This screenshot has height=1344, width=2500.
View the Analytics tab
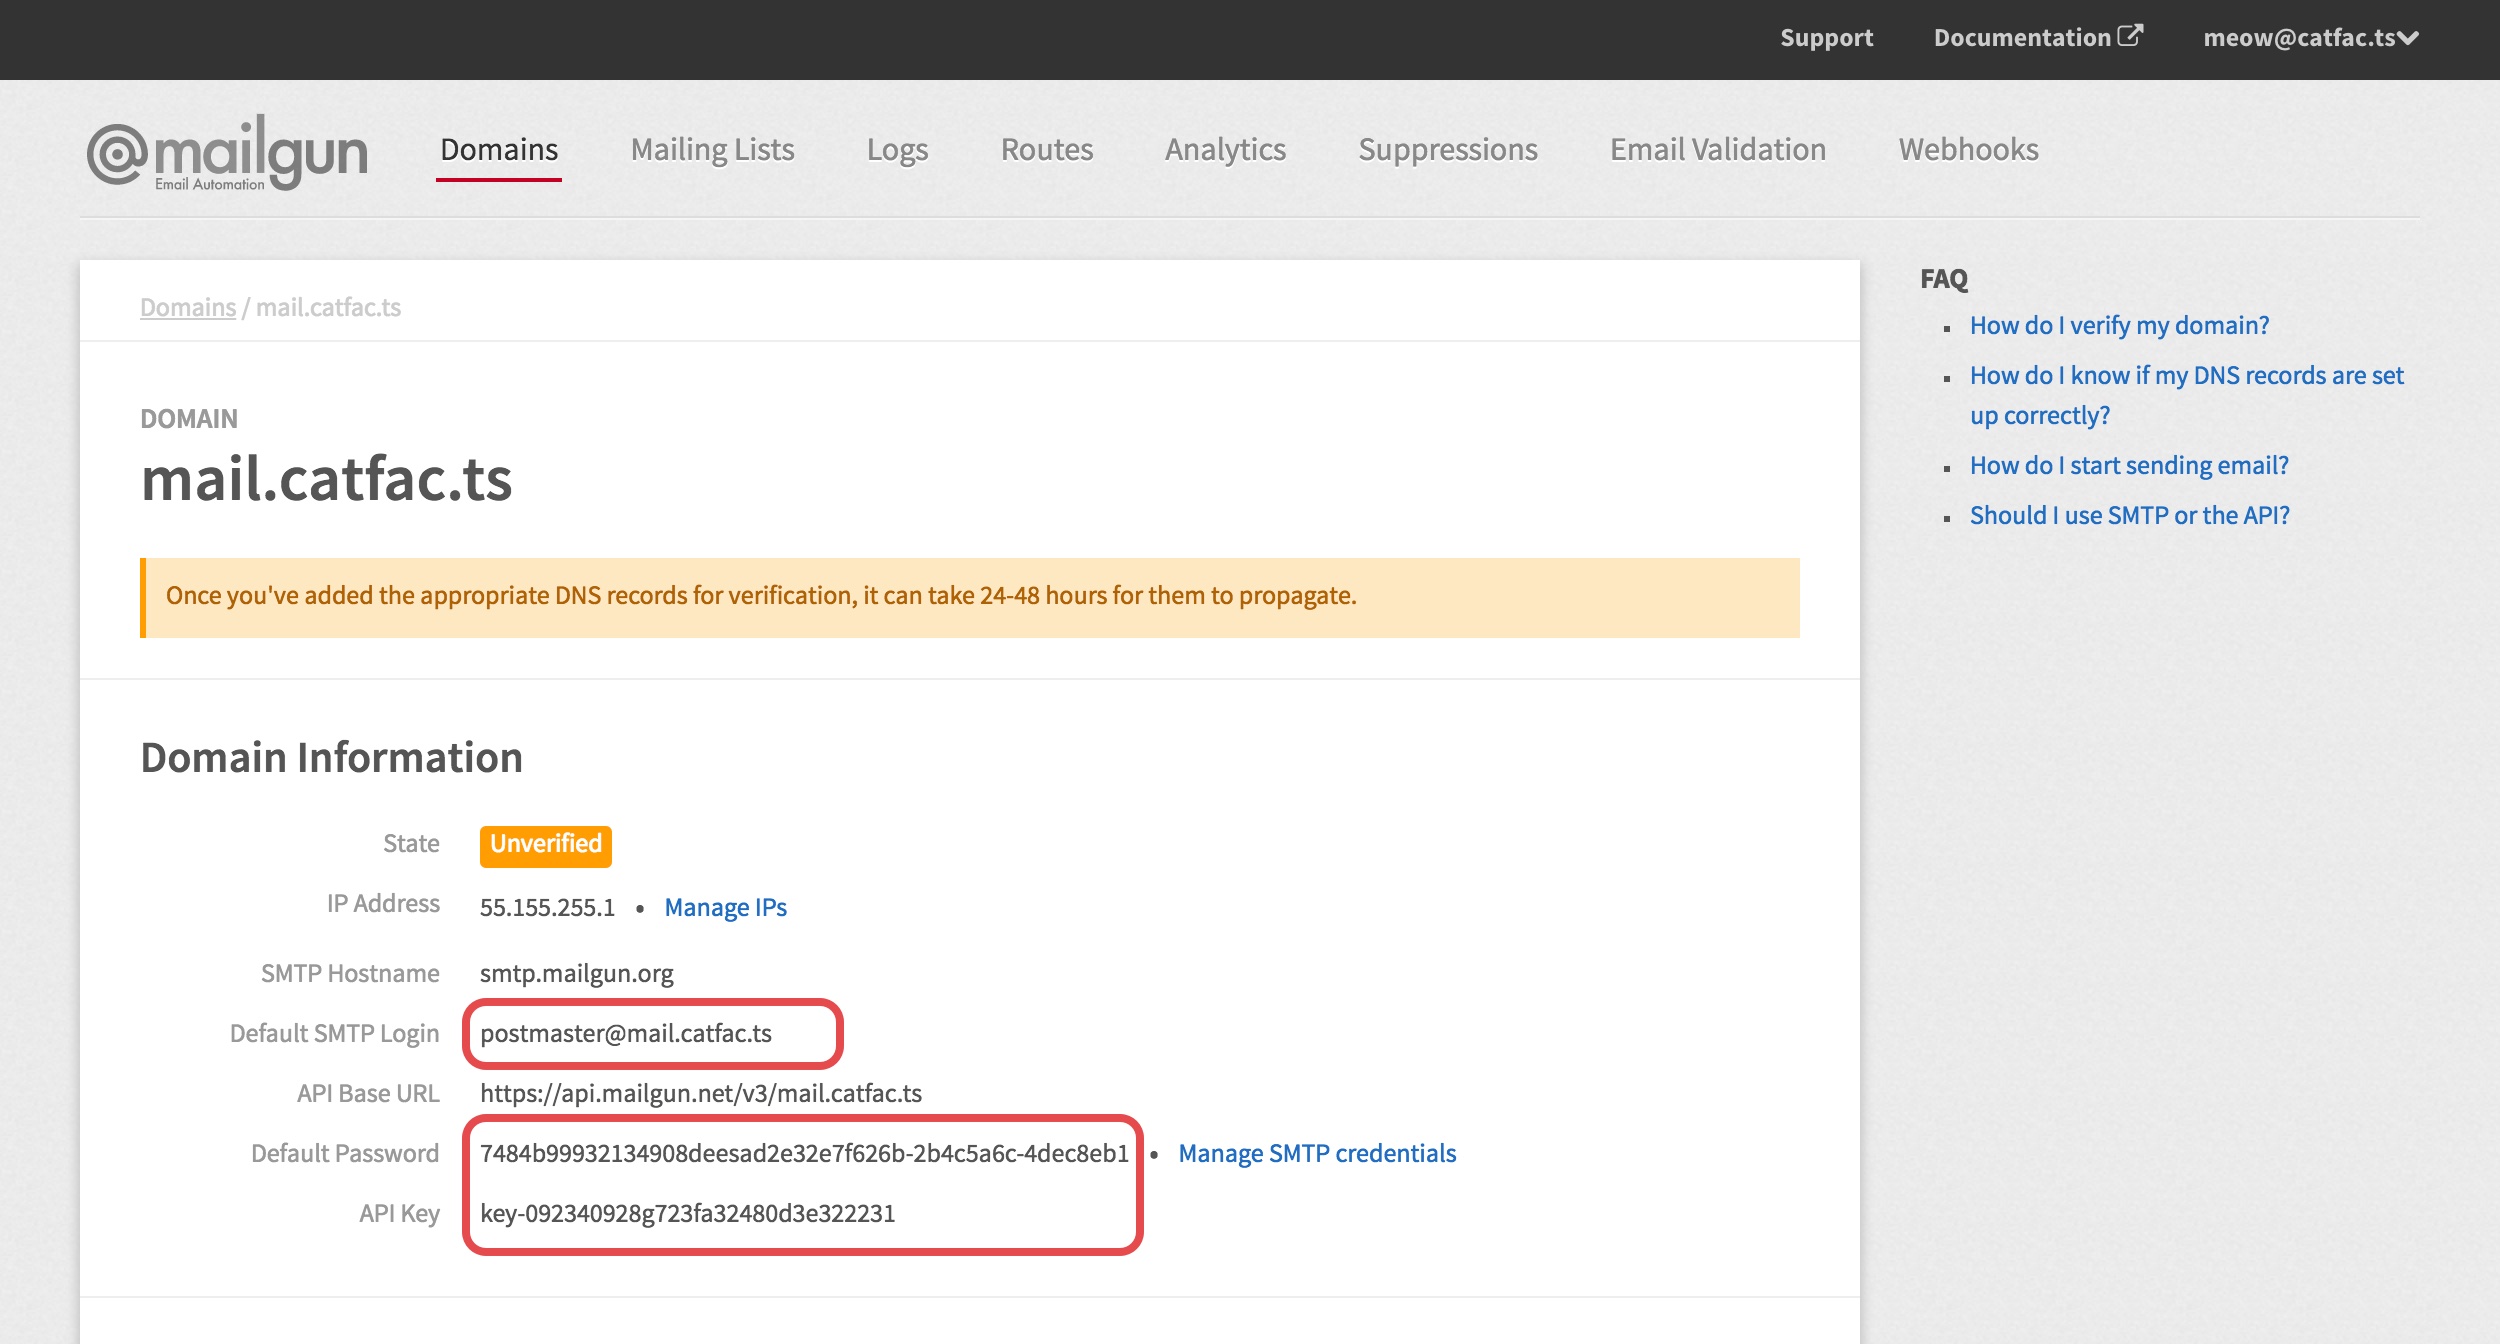pyautogui.click(x=1225, y=150)
